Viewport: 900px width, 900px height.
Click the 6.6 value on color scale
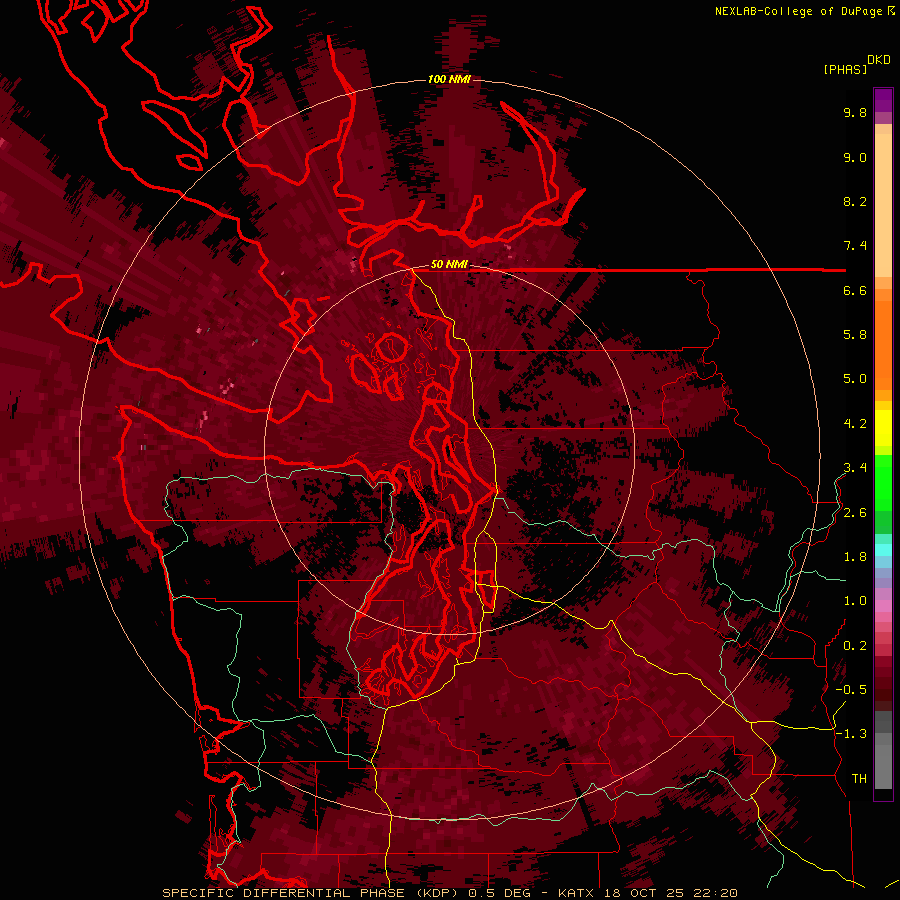[x=855, y=290]
